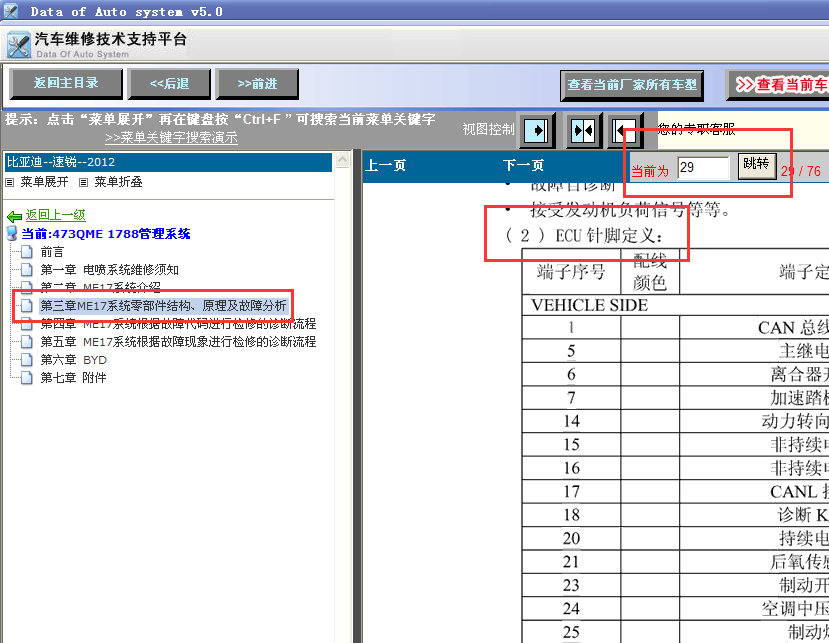The image size is (829, 643).
Task: Open 查看当前厂家所有车型 button
Action: click(632, 85)
